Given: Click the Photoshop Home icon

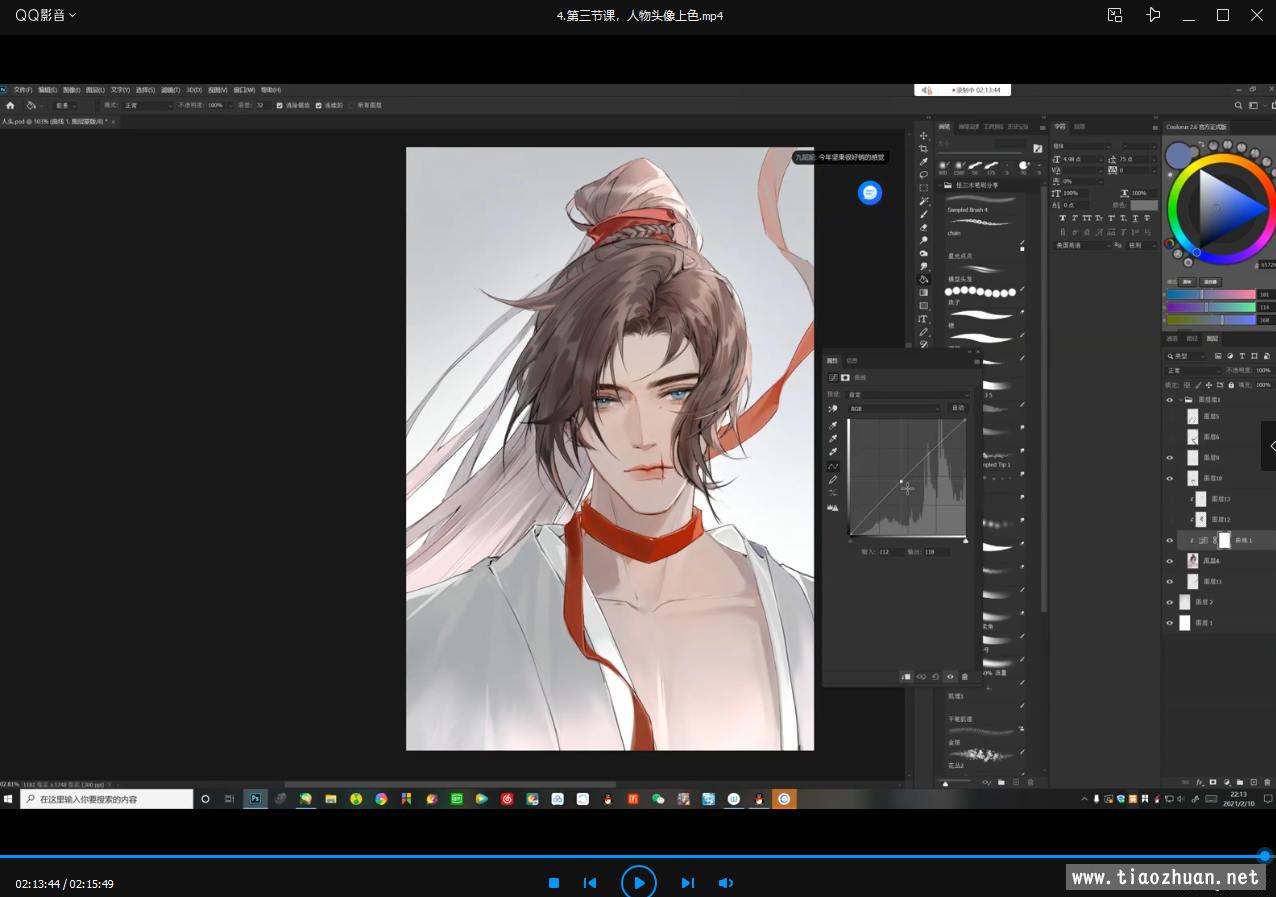Looking at the screenshot, I should pos(10,105).
